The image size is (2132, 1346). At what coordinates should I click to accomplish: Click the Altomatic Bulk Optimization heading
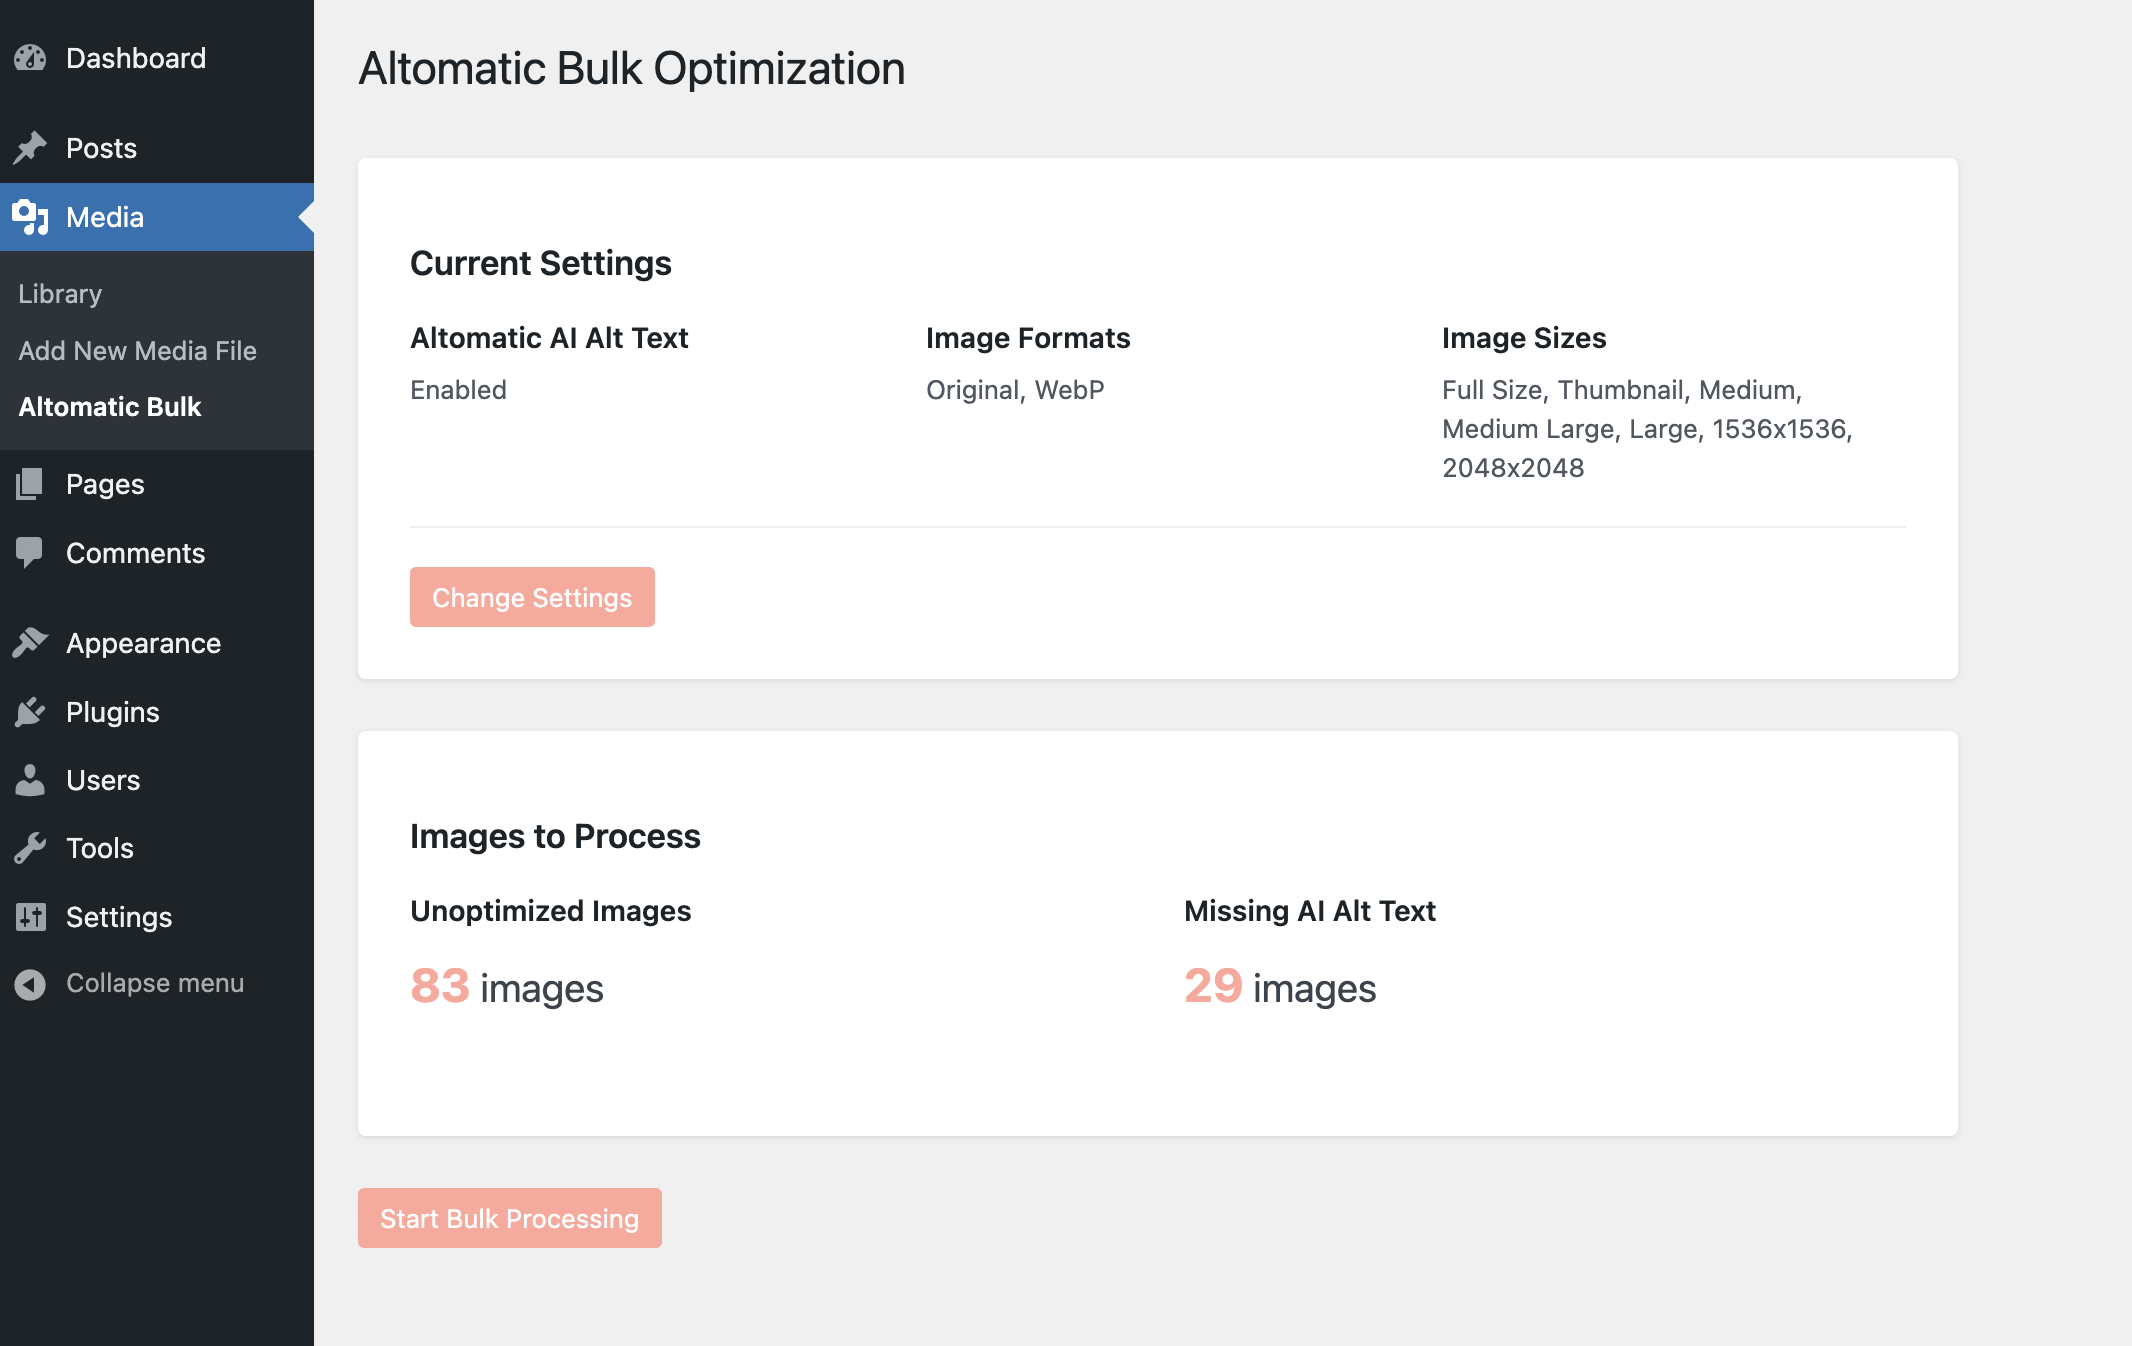point(631,68)
